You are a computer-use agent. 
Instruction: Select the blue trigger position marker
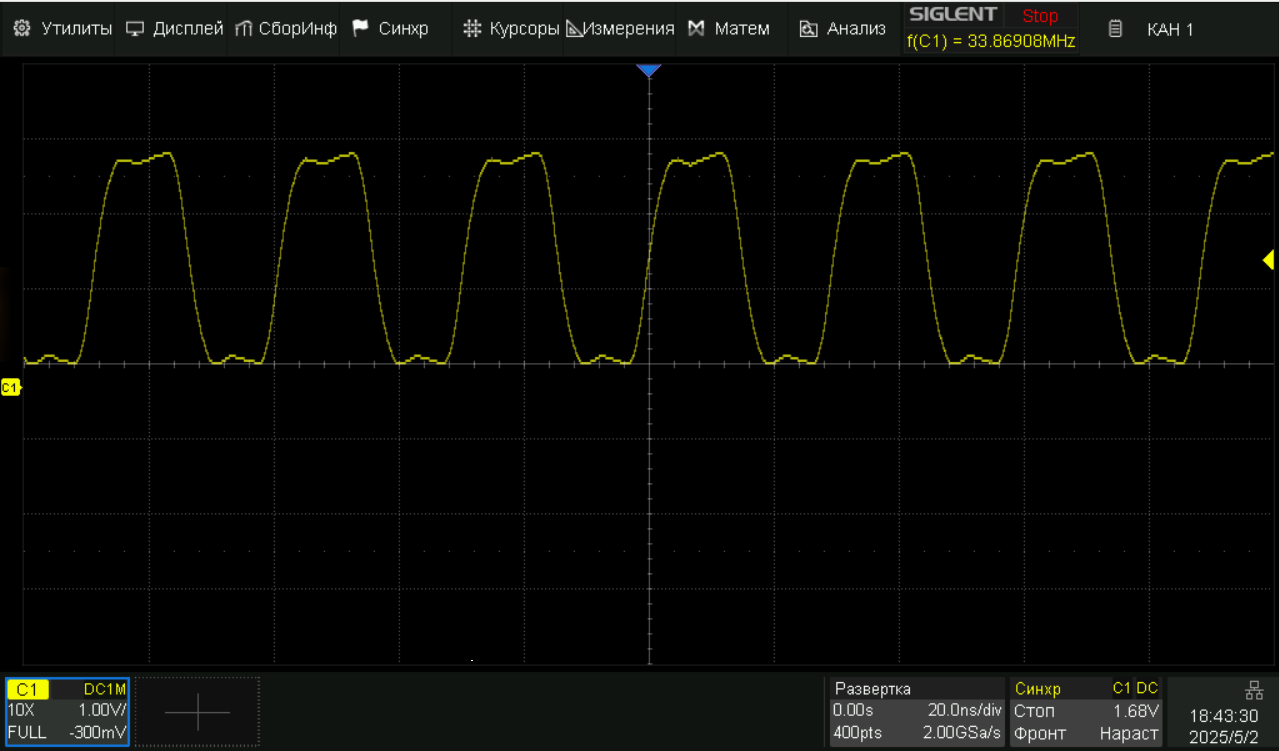(649, 71)
